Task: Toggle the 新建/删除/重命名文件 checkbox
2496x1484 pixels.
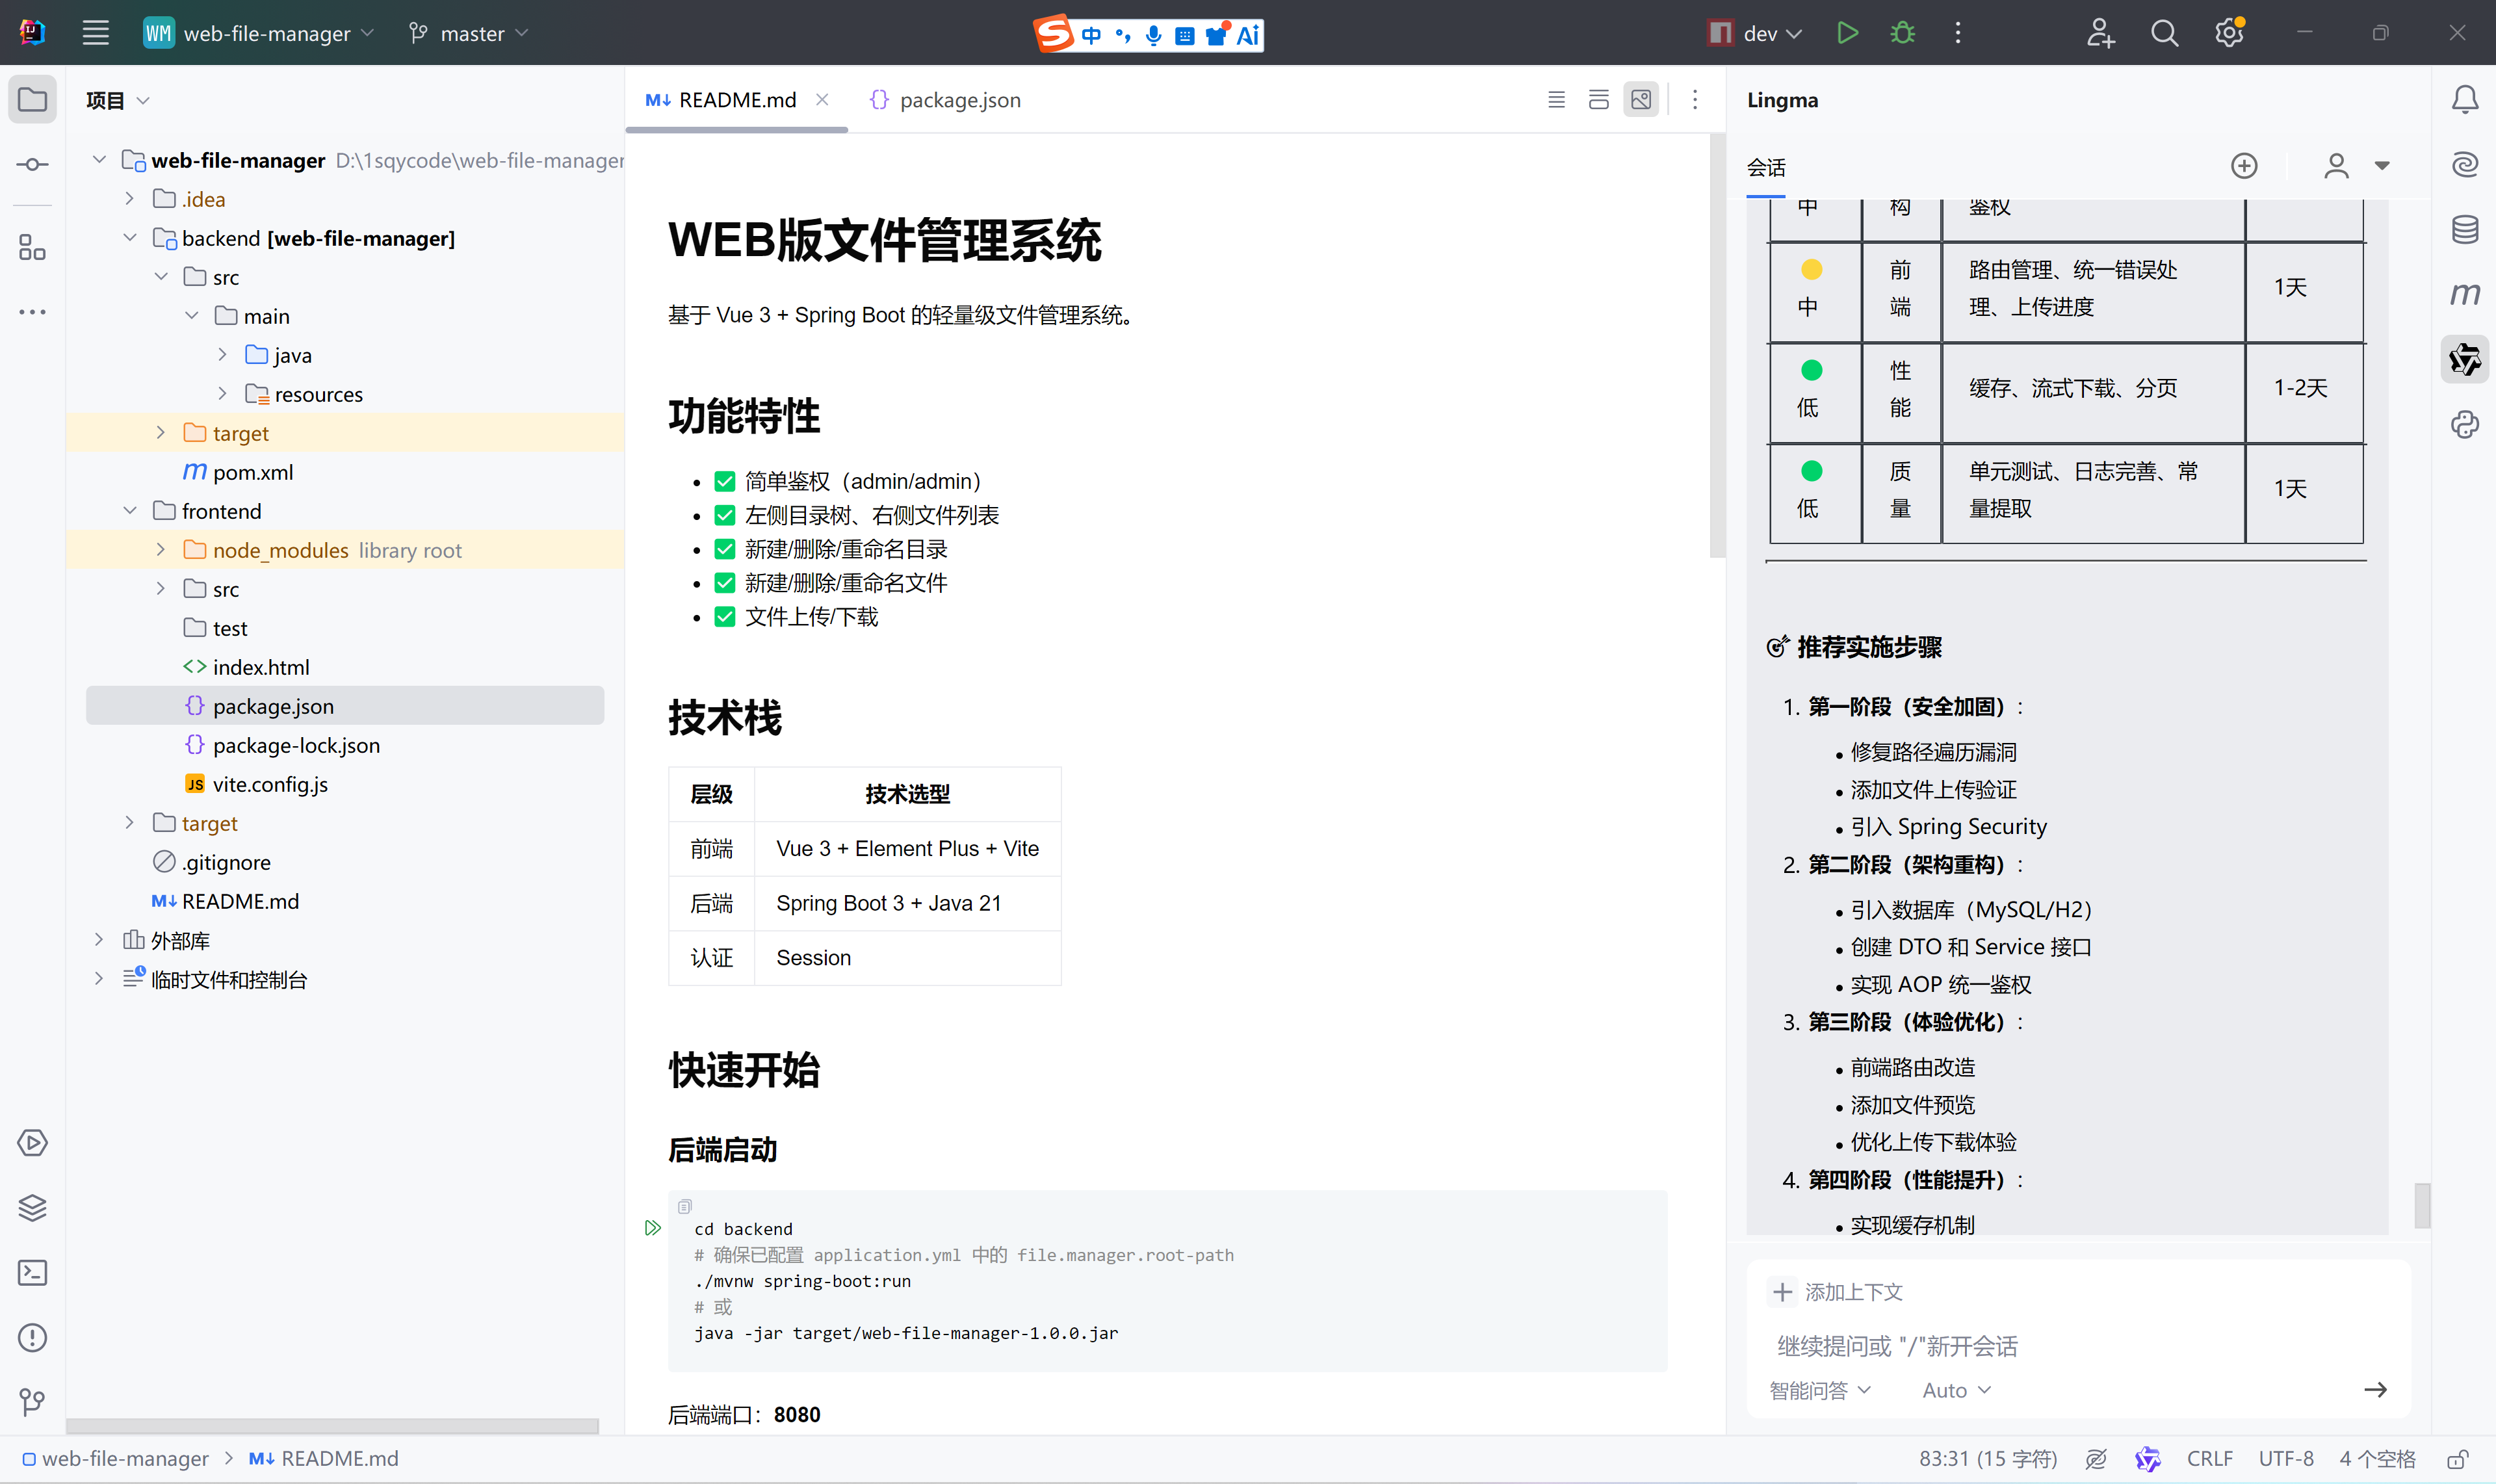Action: pos(725,583)
